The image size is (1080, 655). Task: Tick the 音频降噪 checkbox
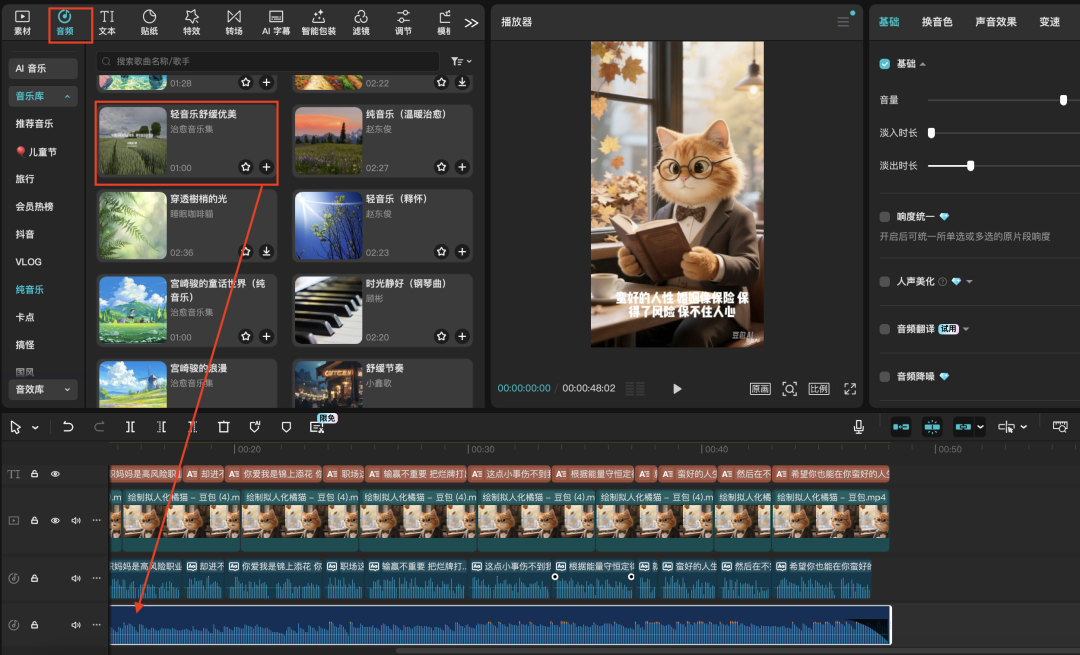point(884,376)
